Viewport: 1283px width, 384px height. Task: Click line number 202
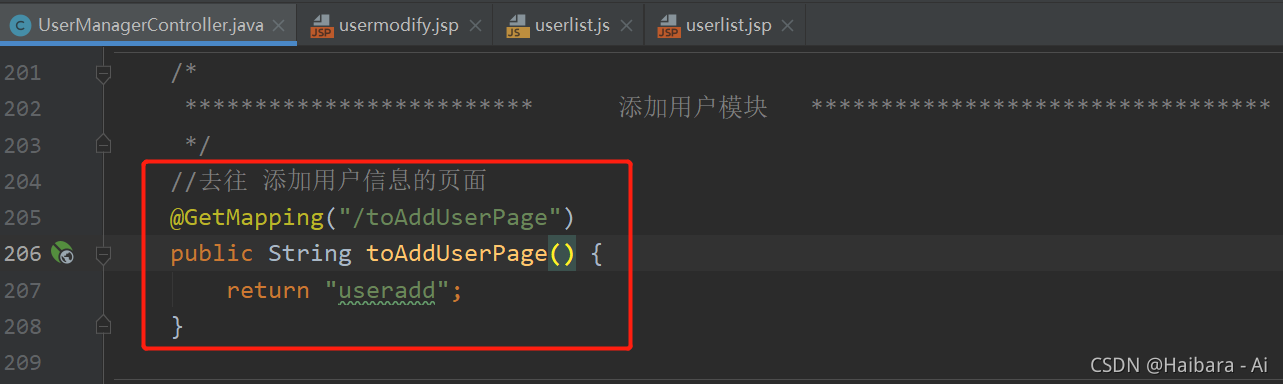(22, 109)
